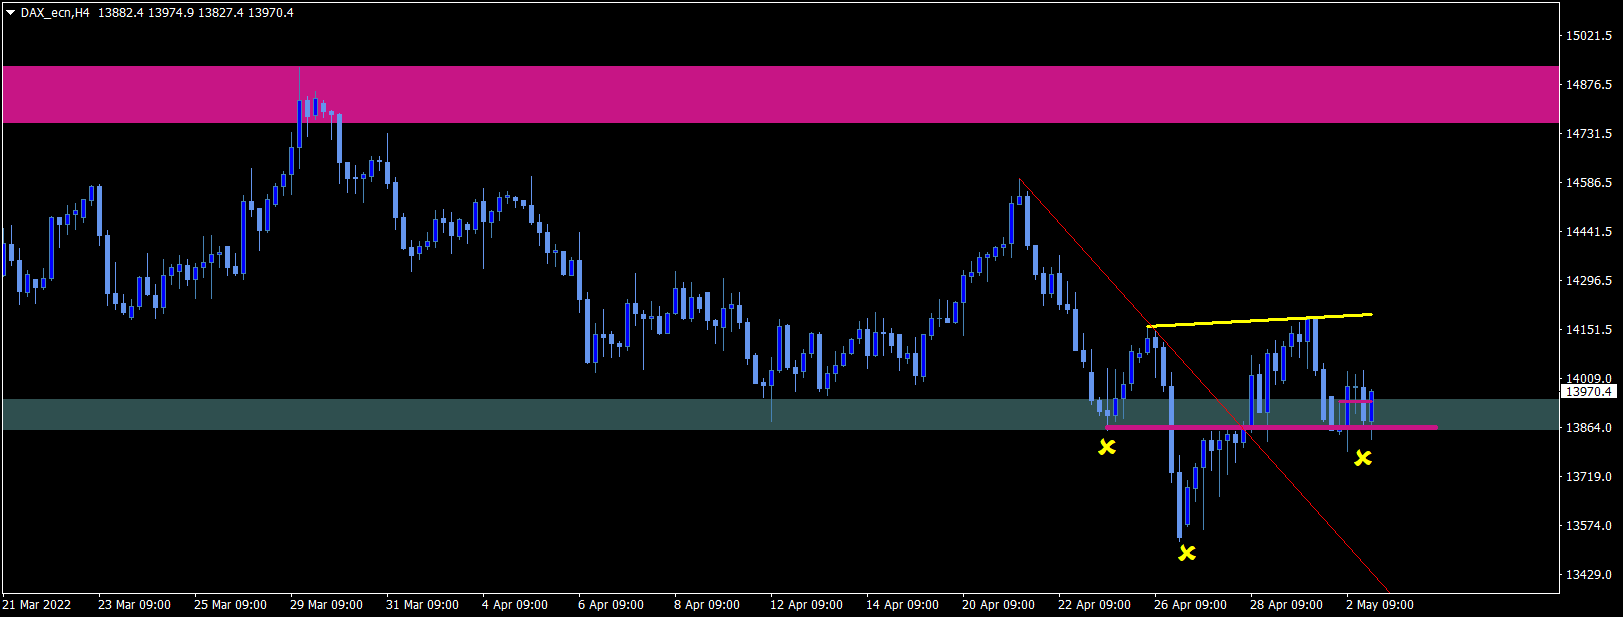Screen dimensions: 1623x617
Task: Click the 14586.5 price scale label
Action: coord(1589,183)
